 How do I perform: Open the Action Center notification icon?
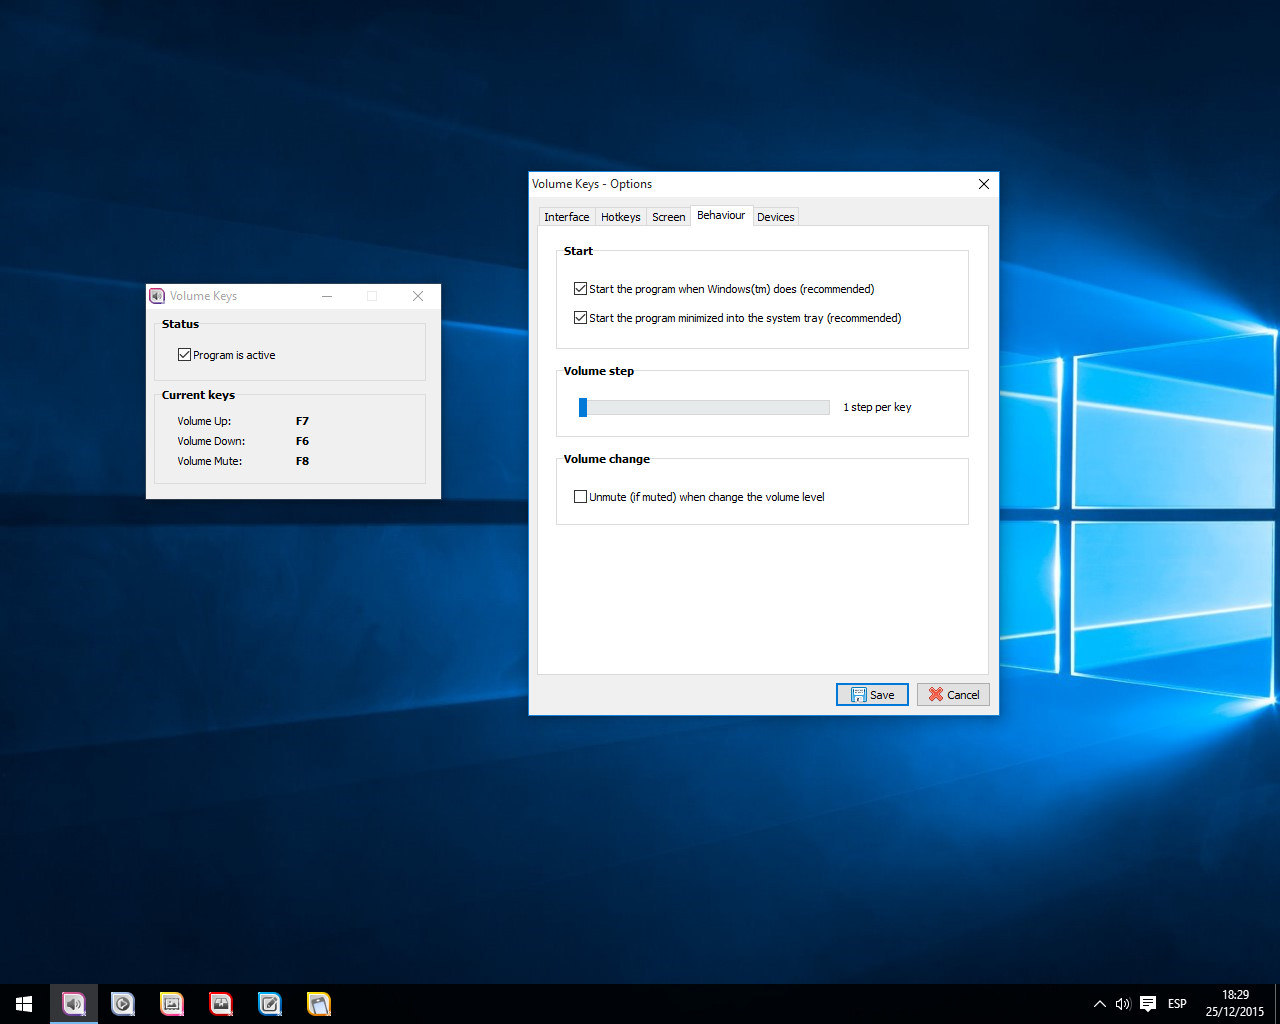click(1147, 1003)
